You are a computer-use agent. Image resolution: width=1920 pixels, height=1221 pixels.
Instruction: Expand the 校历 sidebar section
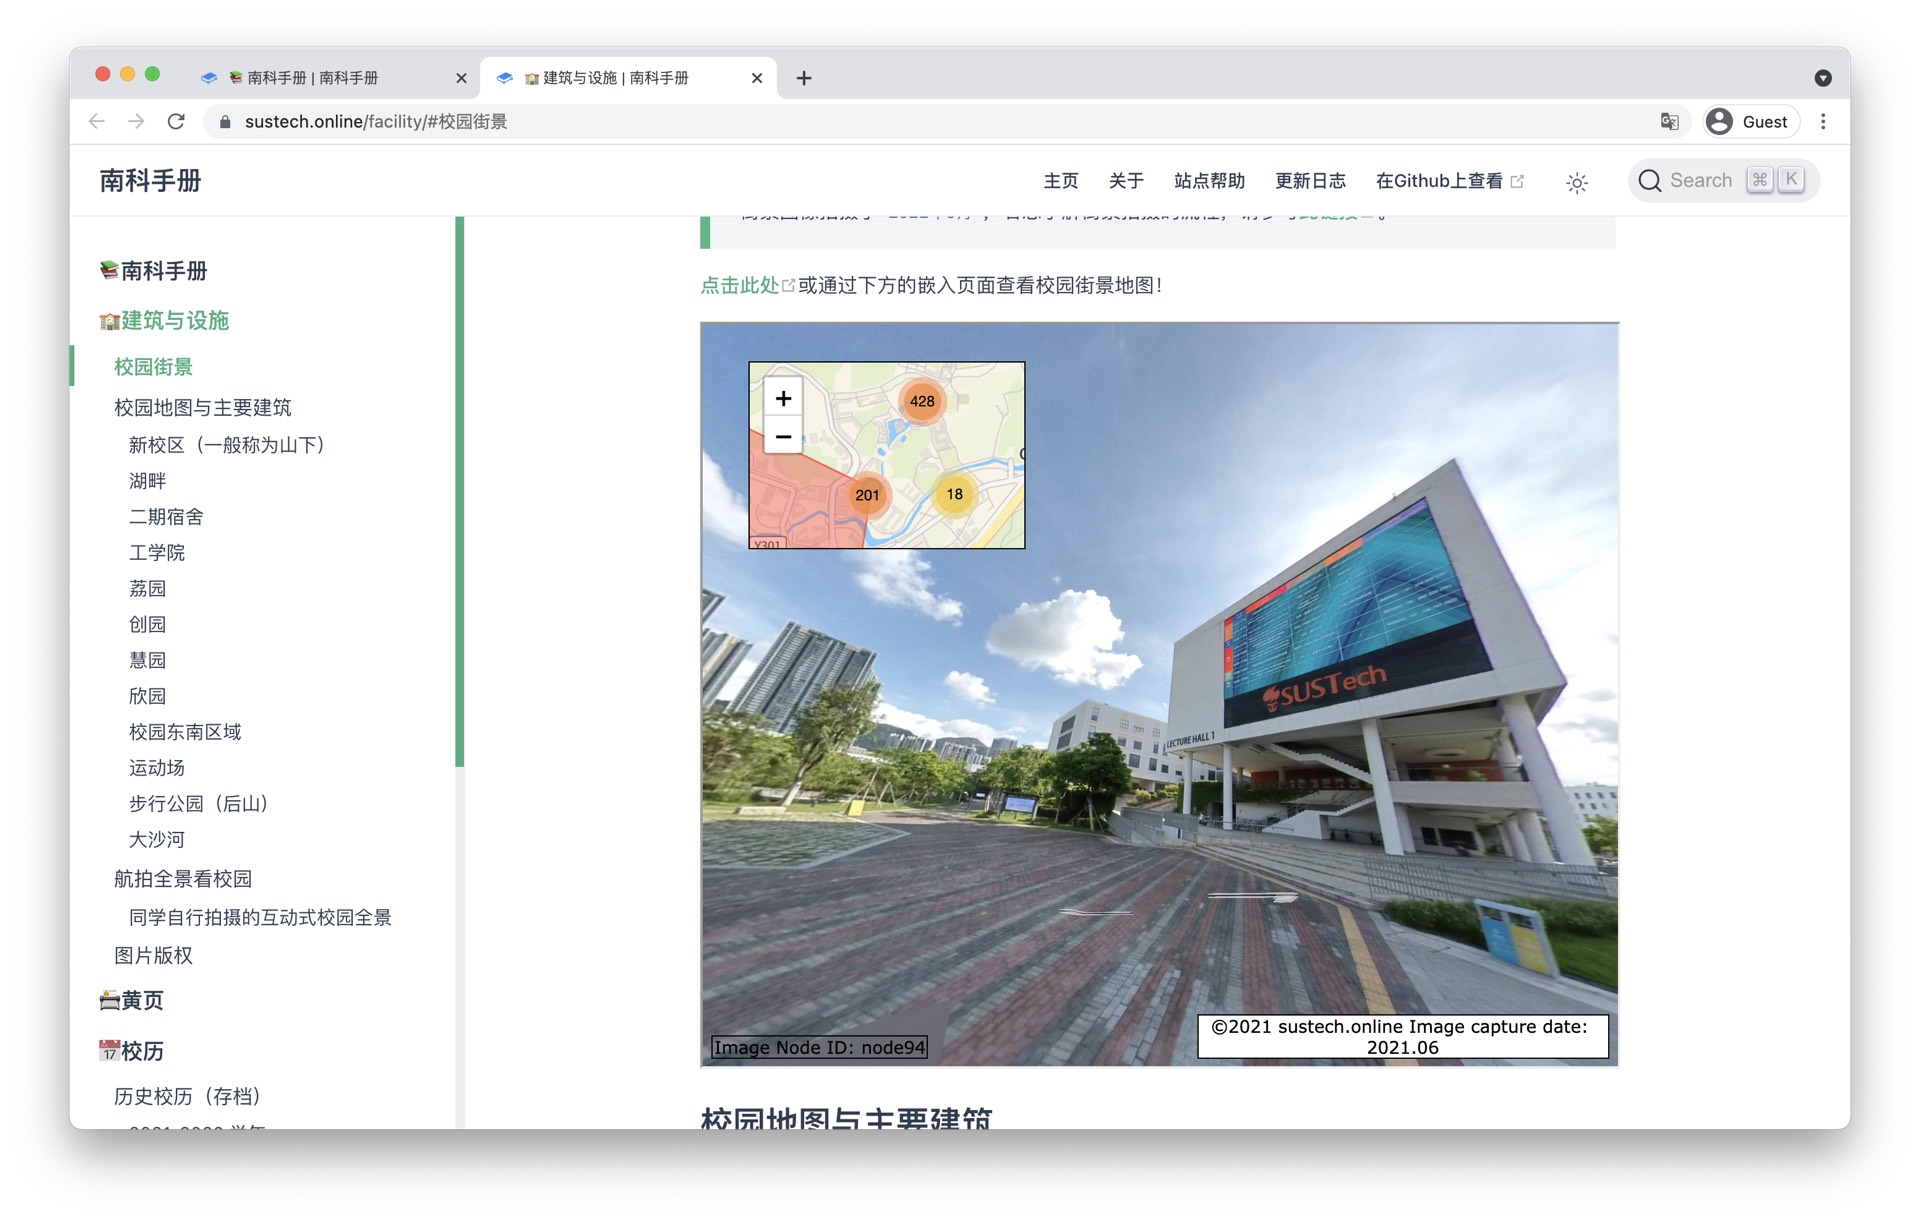(141, 1051)
